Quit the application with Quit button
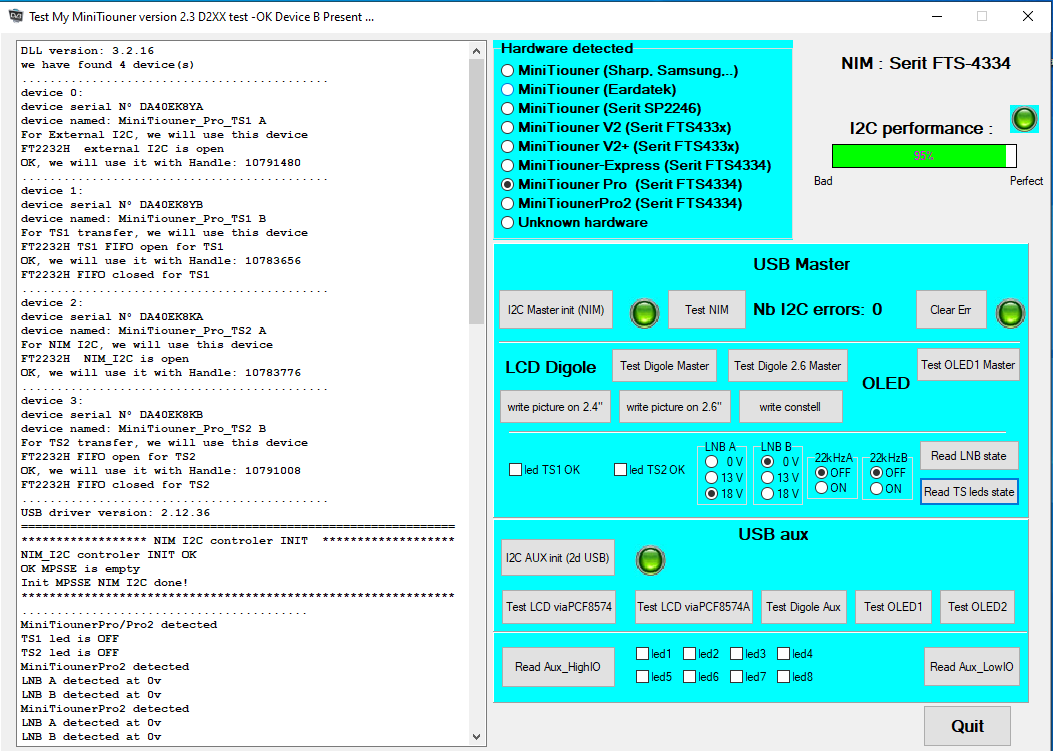The width and height of the screenshot is (1053, 751). pyautogui.click(x=967, y=726)
